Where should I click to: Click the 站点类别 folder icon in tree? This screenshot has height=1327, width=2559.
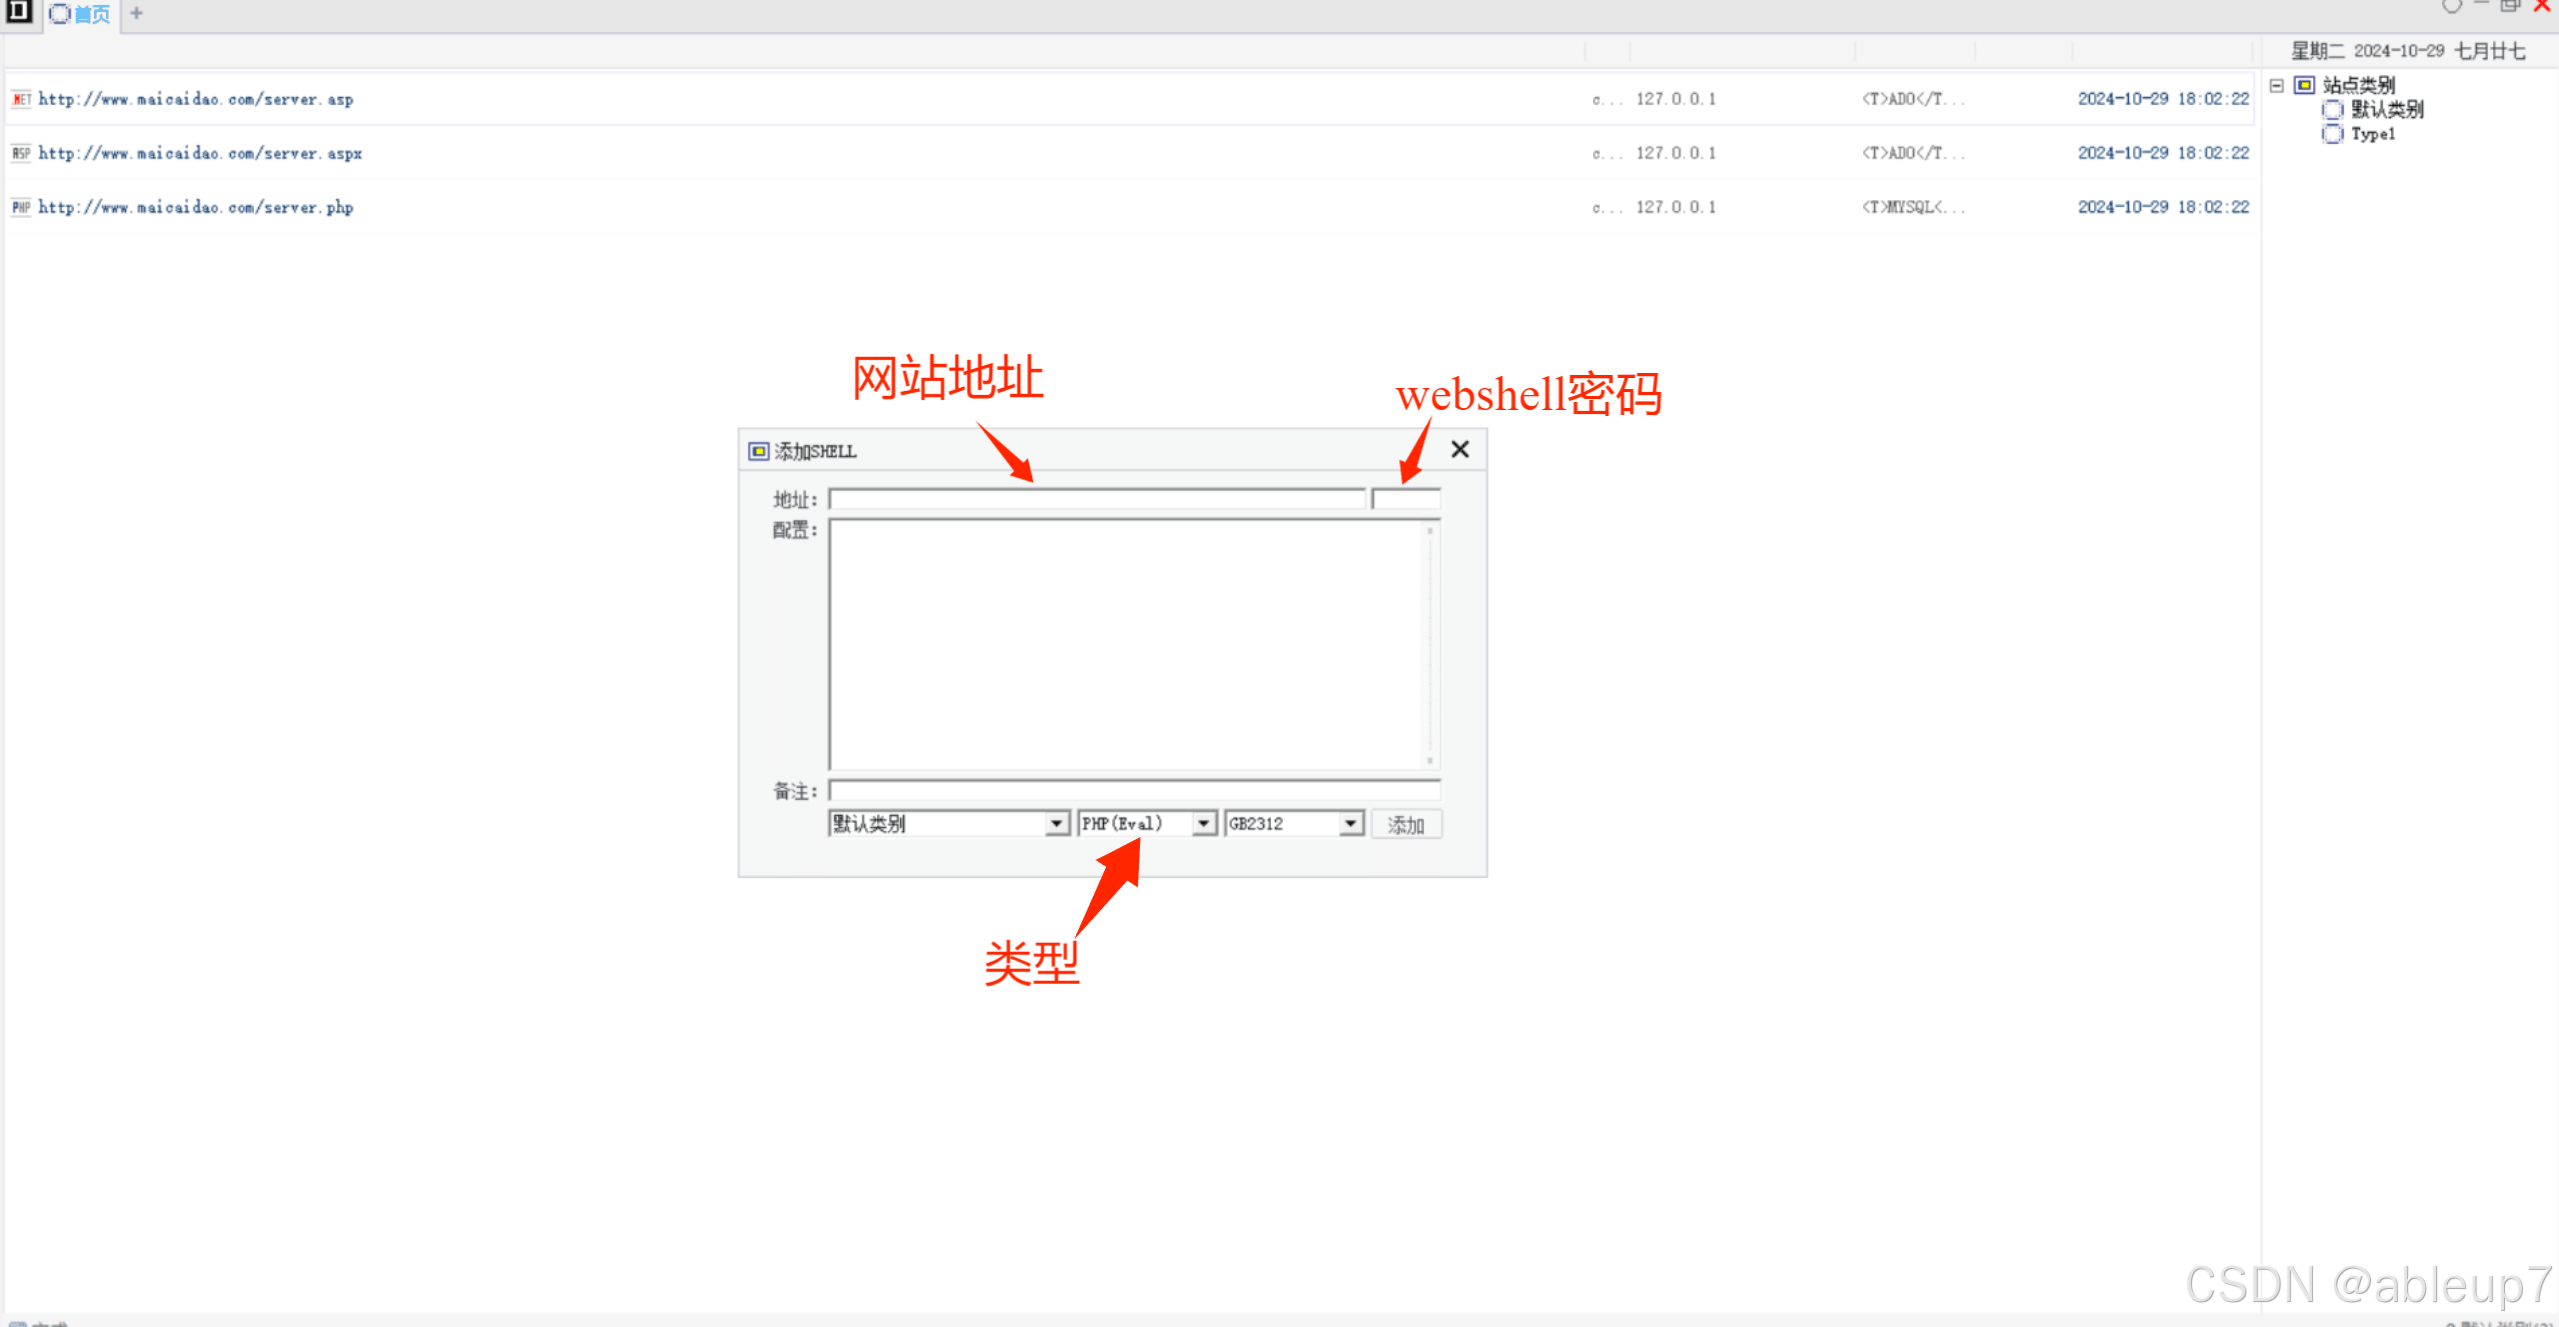2304,85
